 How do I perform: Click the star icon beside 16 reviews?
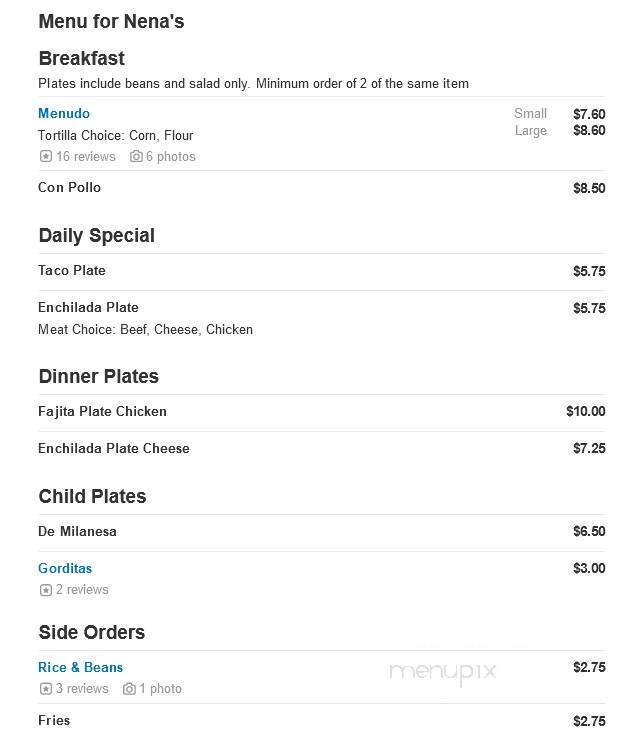point(46,156)
